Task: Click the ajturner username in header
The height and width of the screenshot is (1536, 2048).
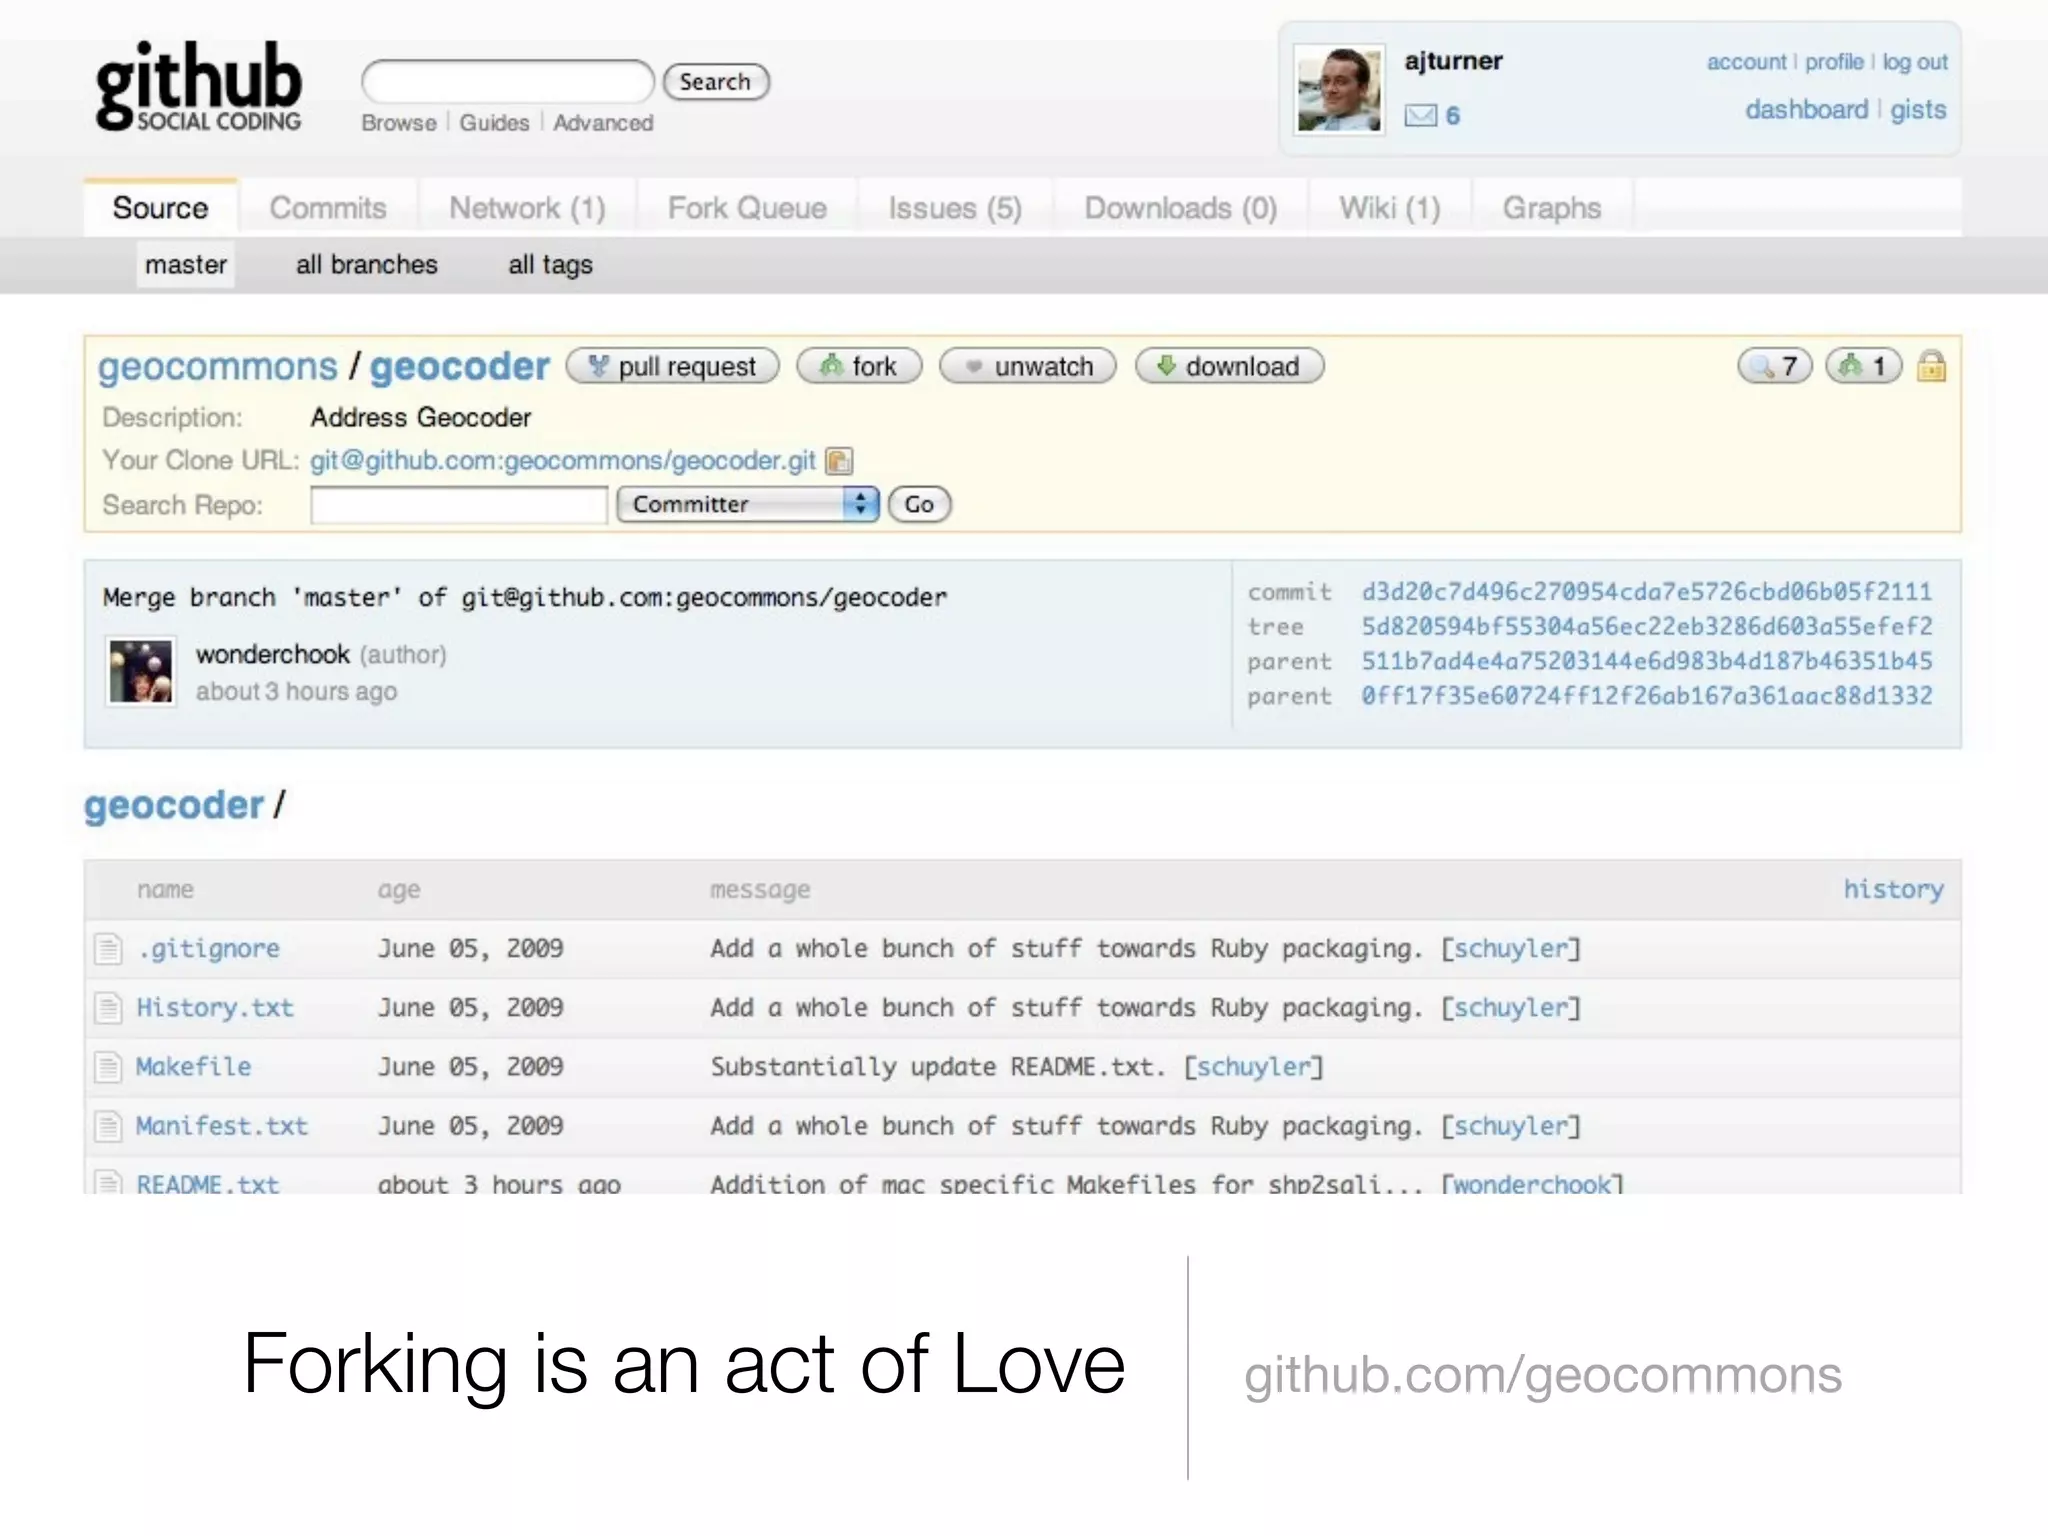Action: tap(1453, 61)
